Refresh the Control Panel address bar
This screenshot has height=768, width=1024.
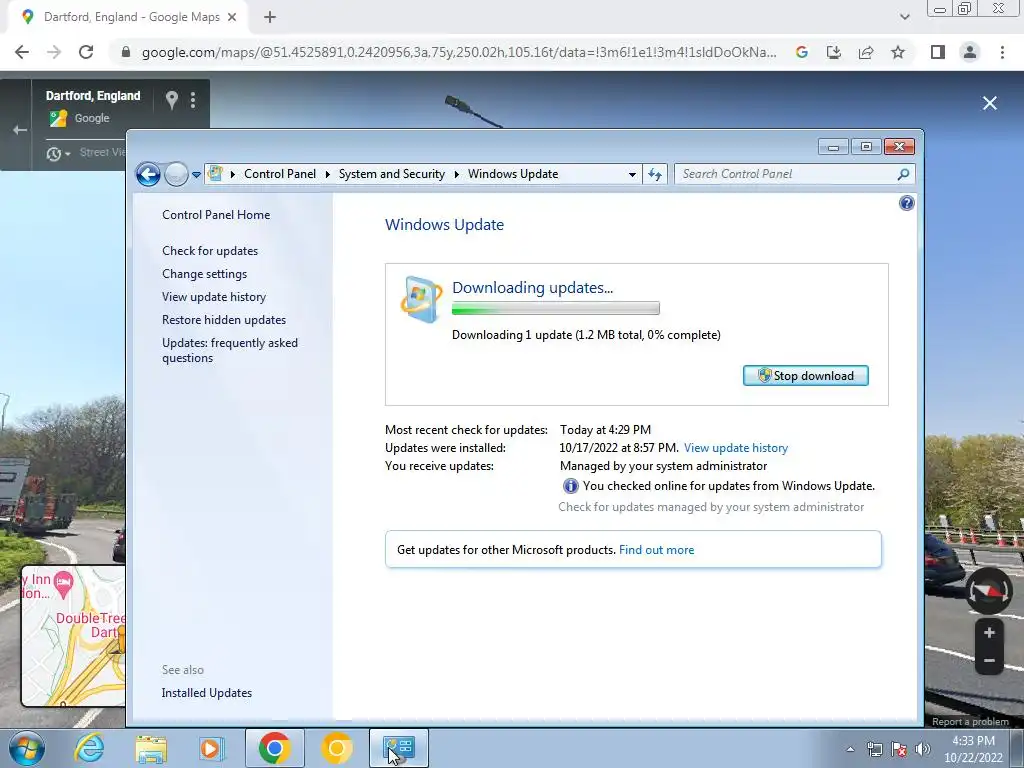click(654, 174)
